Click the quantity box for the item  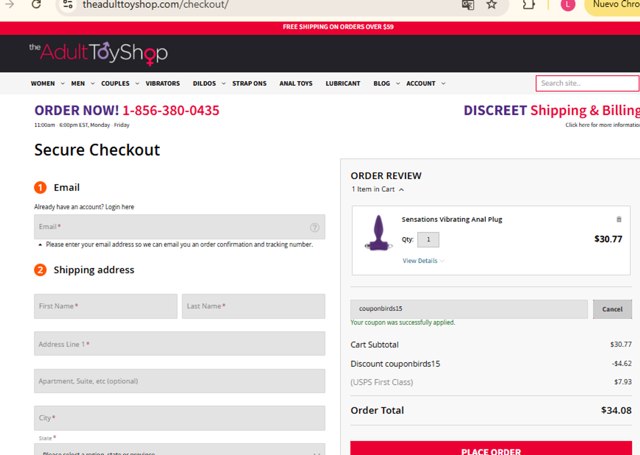[x=428, y=240]
